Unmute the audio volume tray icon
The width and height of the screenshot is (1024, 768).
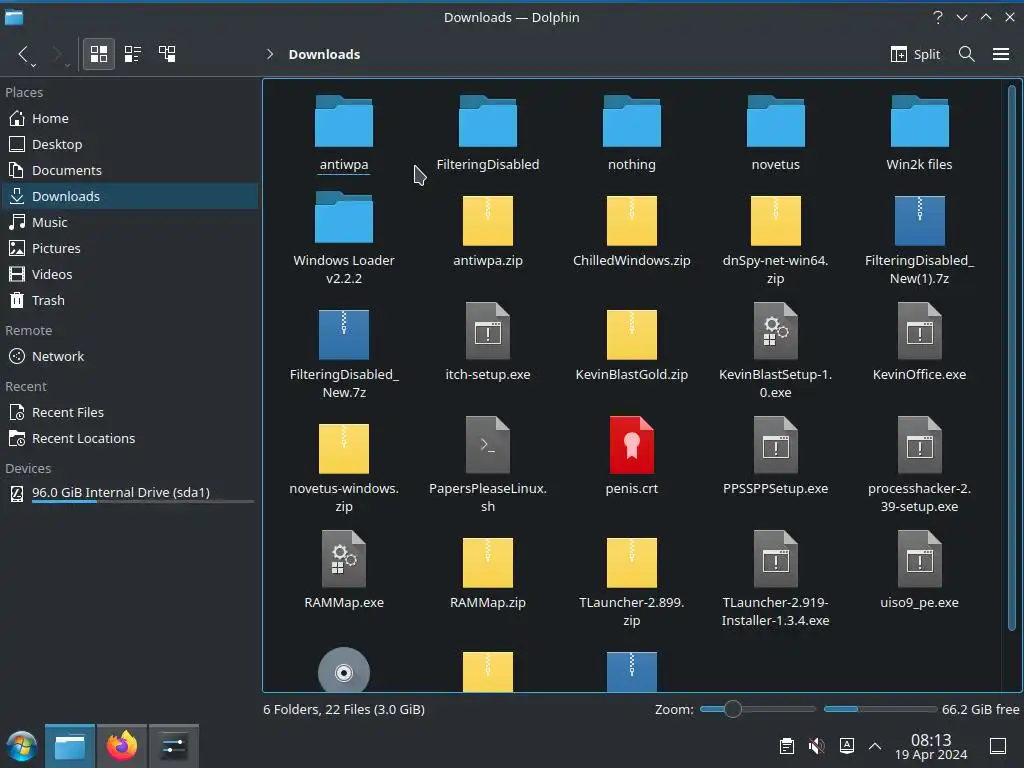tap(816, 746)
